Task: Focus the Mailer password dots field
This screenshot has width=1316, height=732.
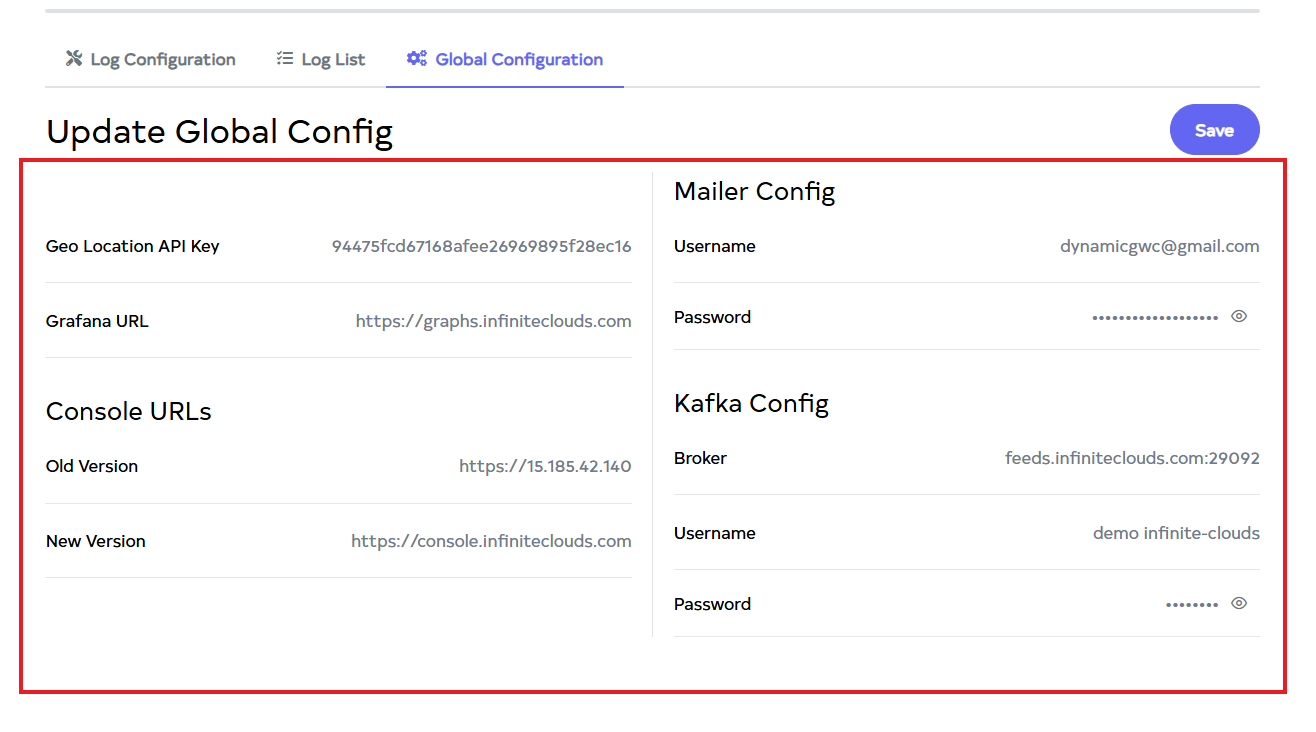Action: 1154,318
